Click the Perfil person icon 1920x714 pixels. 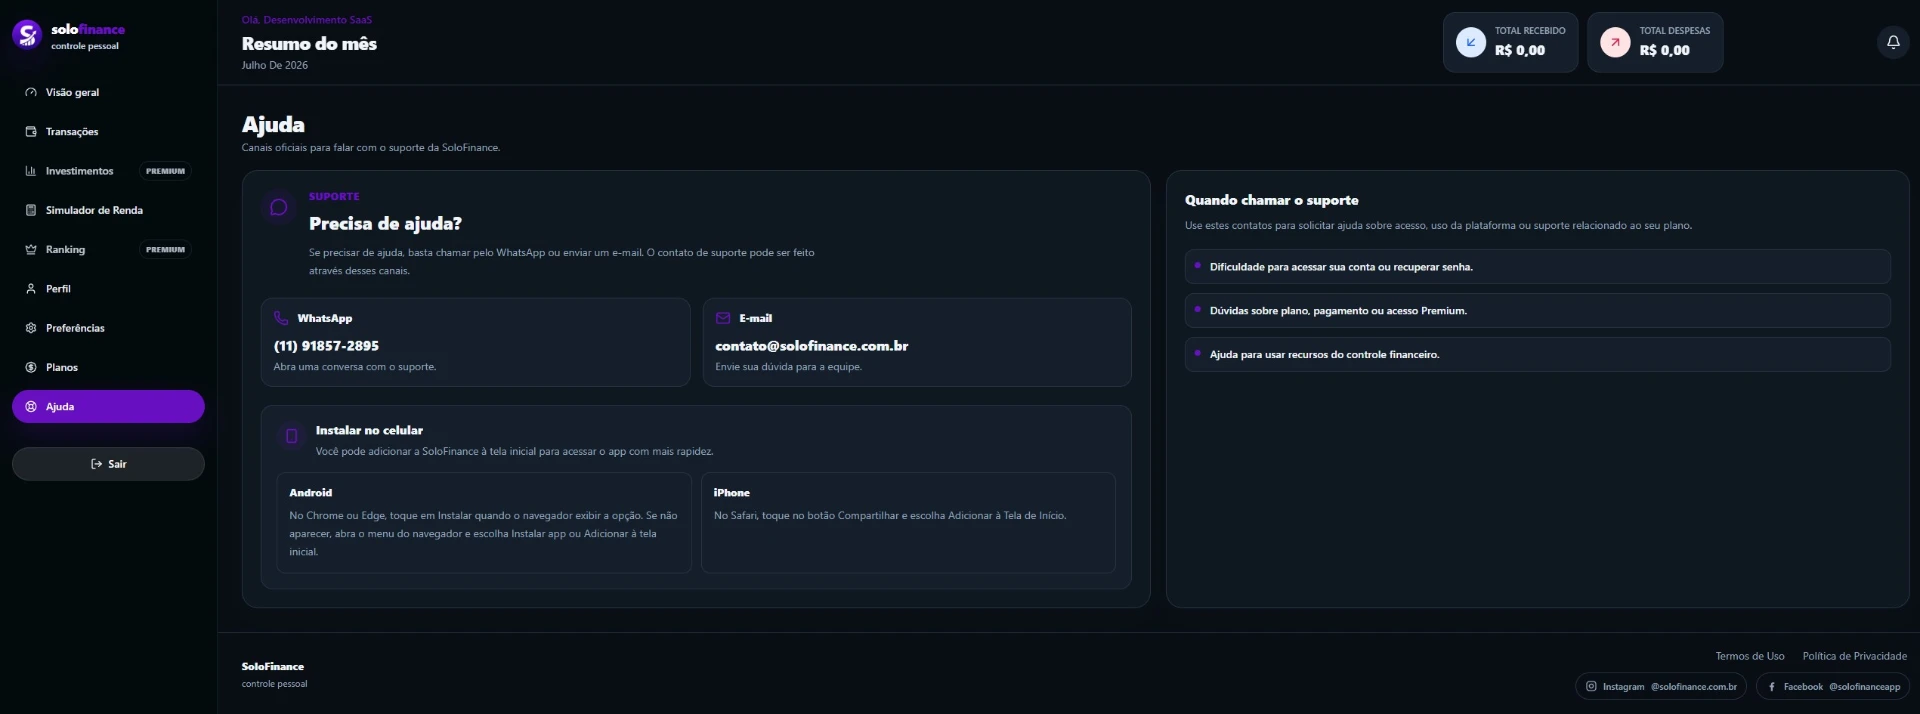tap(31, 289)
